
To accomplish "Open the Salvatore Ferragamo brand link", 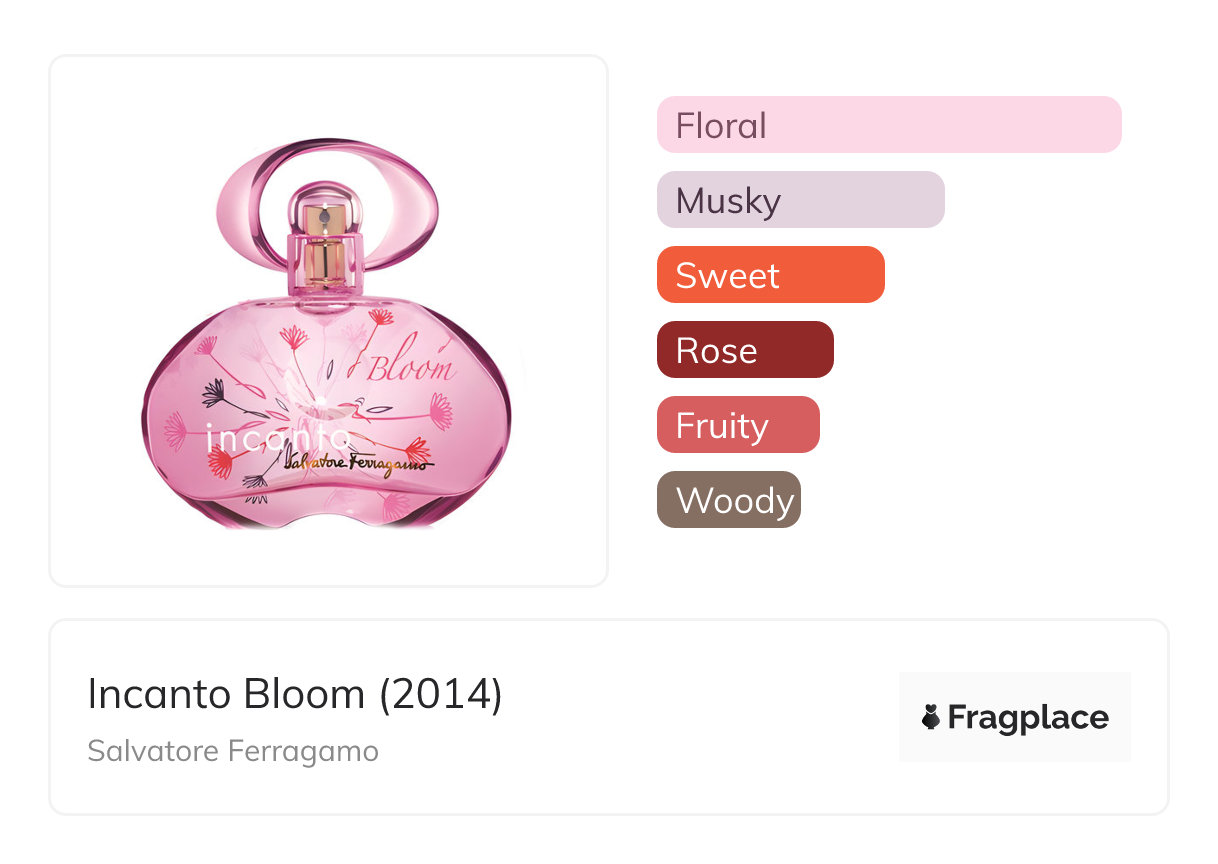I will pos(233,750).
